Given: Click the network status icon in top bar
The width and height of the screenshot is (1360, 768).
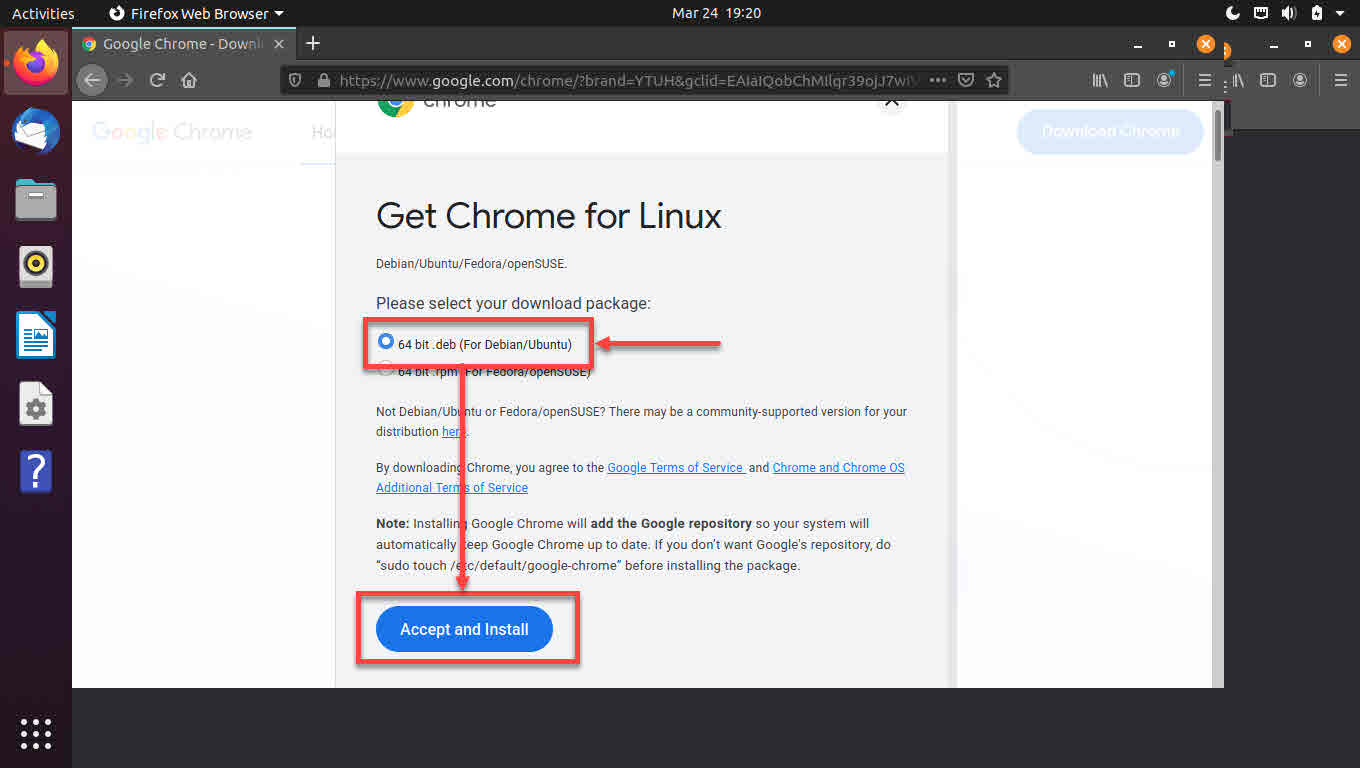Looking at the screenshot, I should pos(1261,13).
